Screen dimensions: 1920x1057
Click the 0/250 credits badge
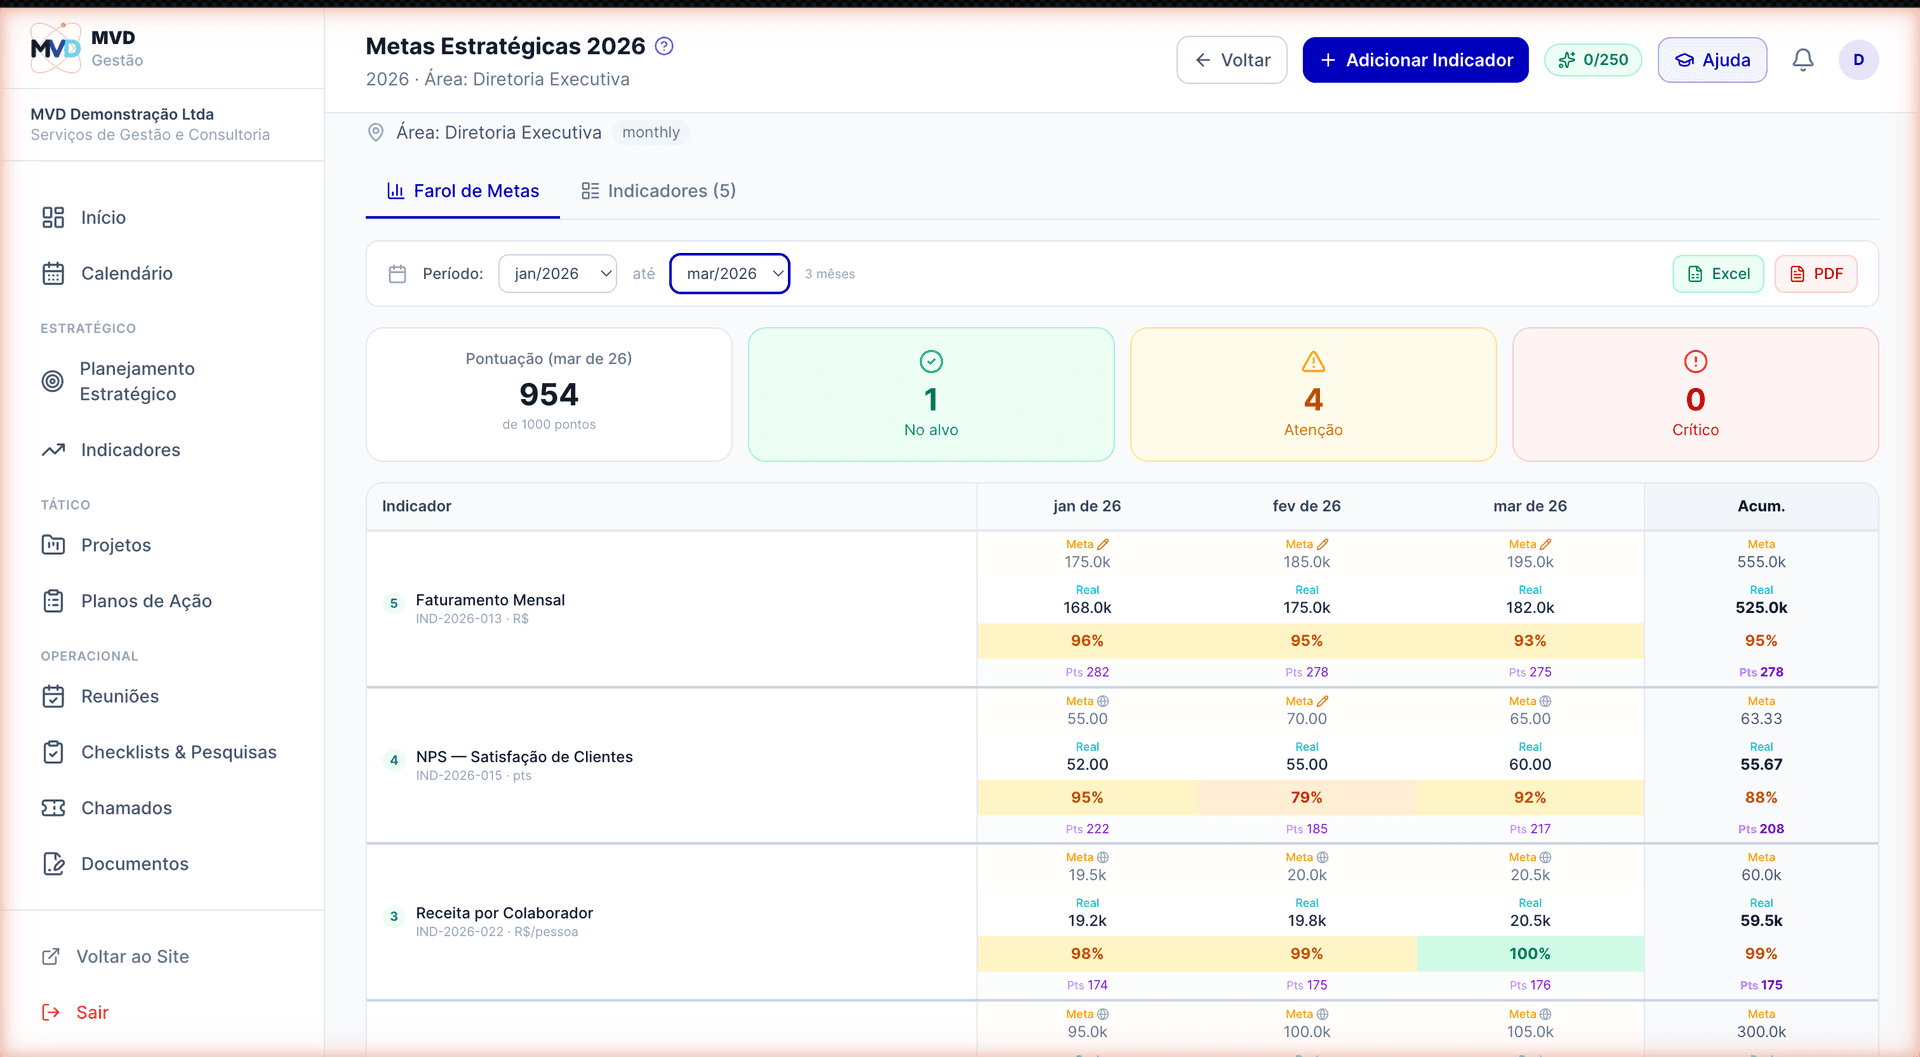1593,60
